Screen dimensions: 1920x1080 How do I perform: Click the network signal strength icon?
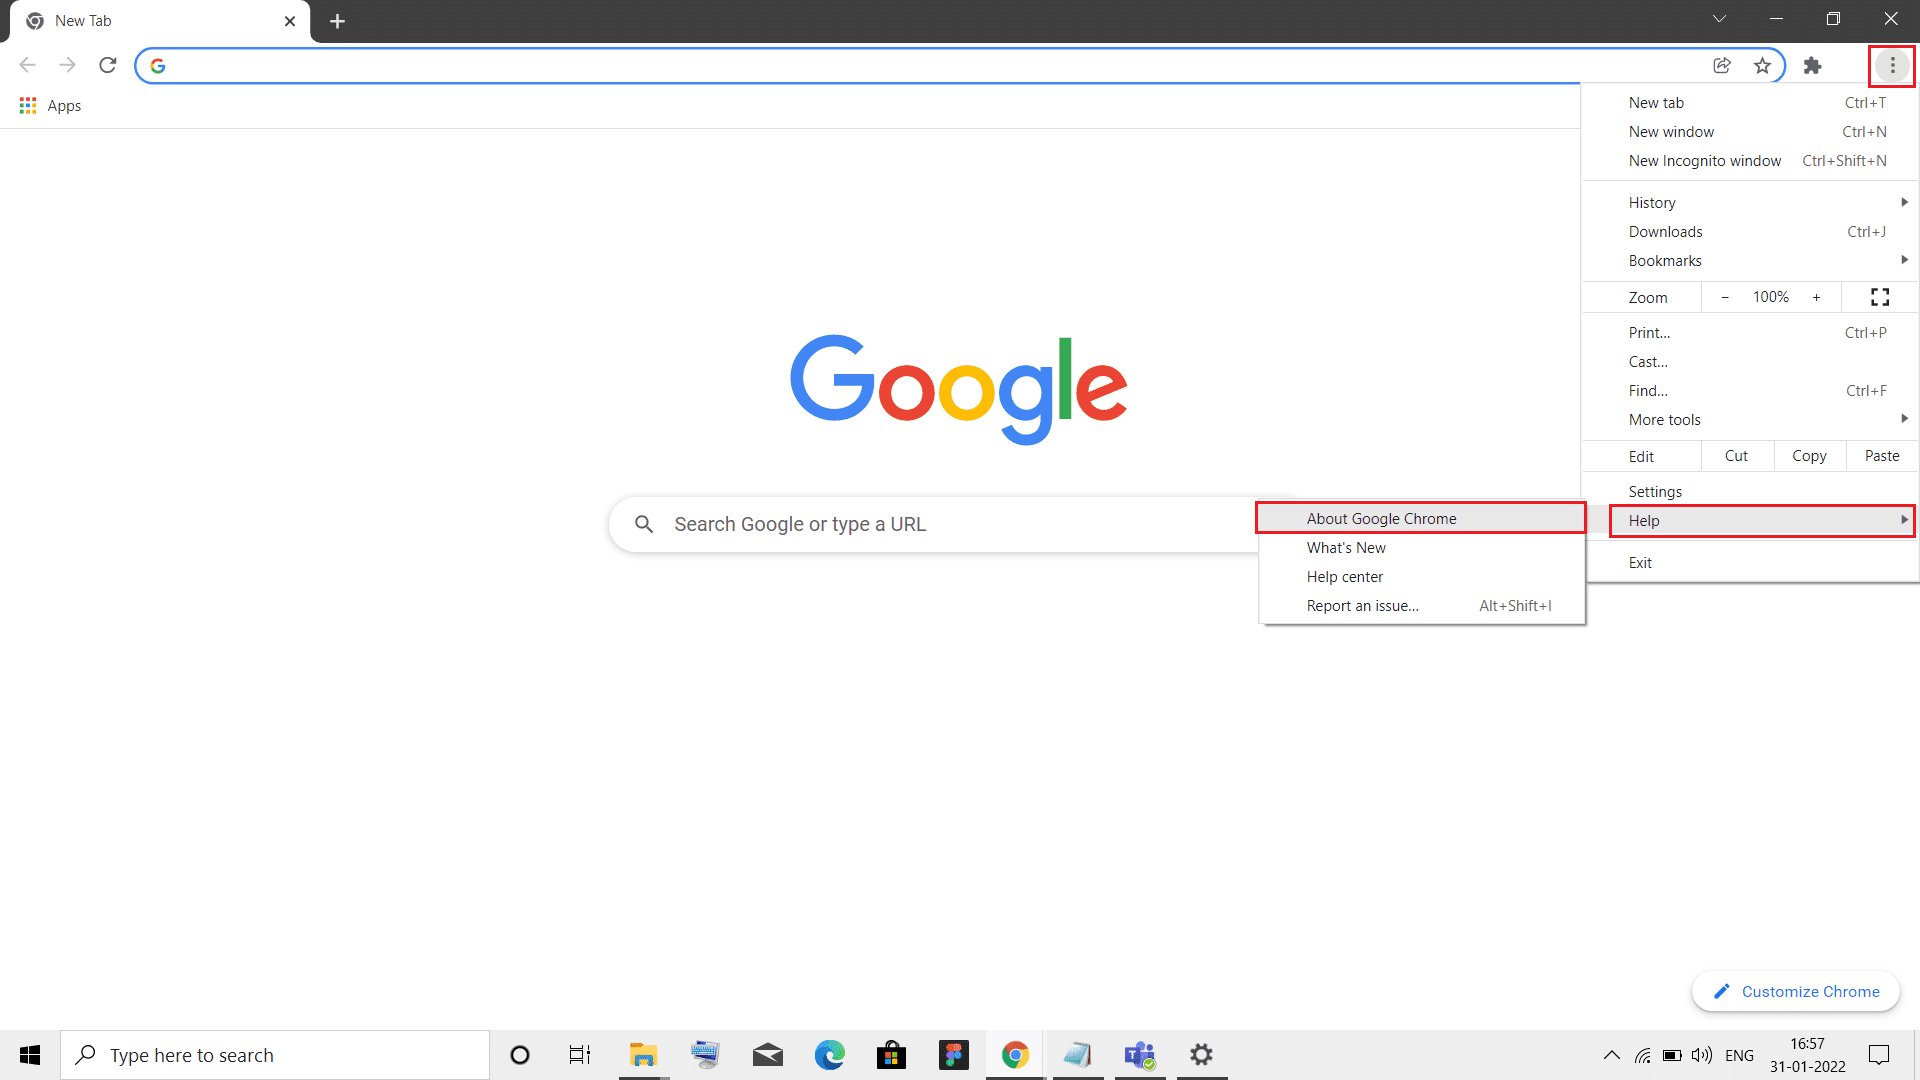point(1642,1055)
